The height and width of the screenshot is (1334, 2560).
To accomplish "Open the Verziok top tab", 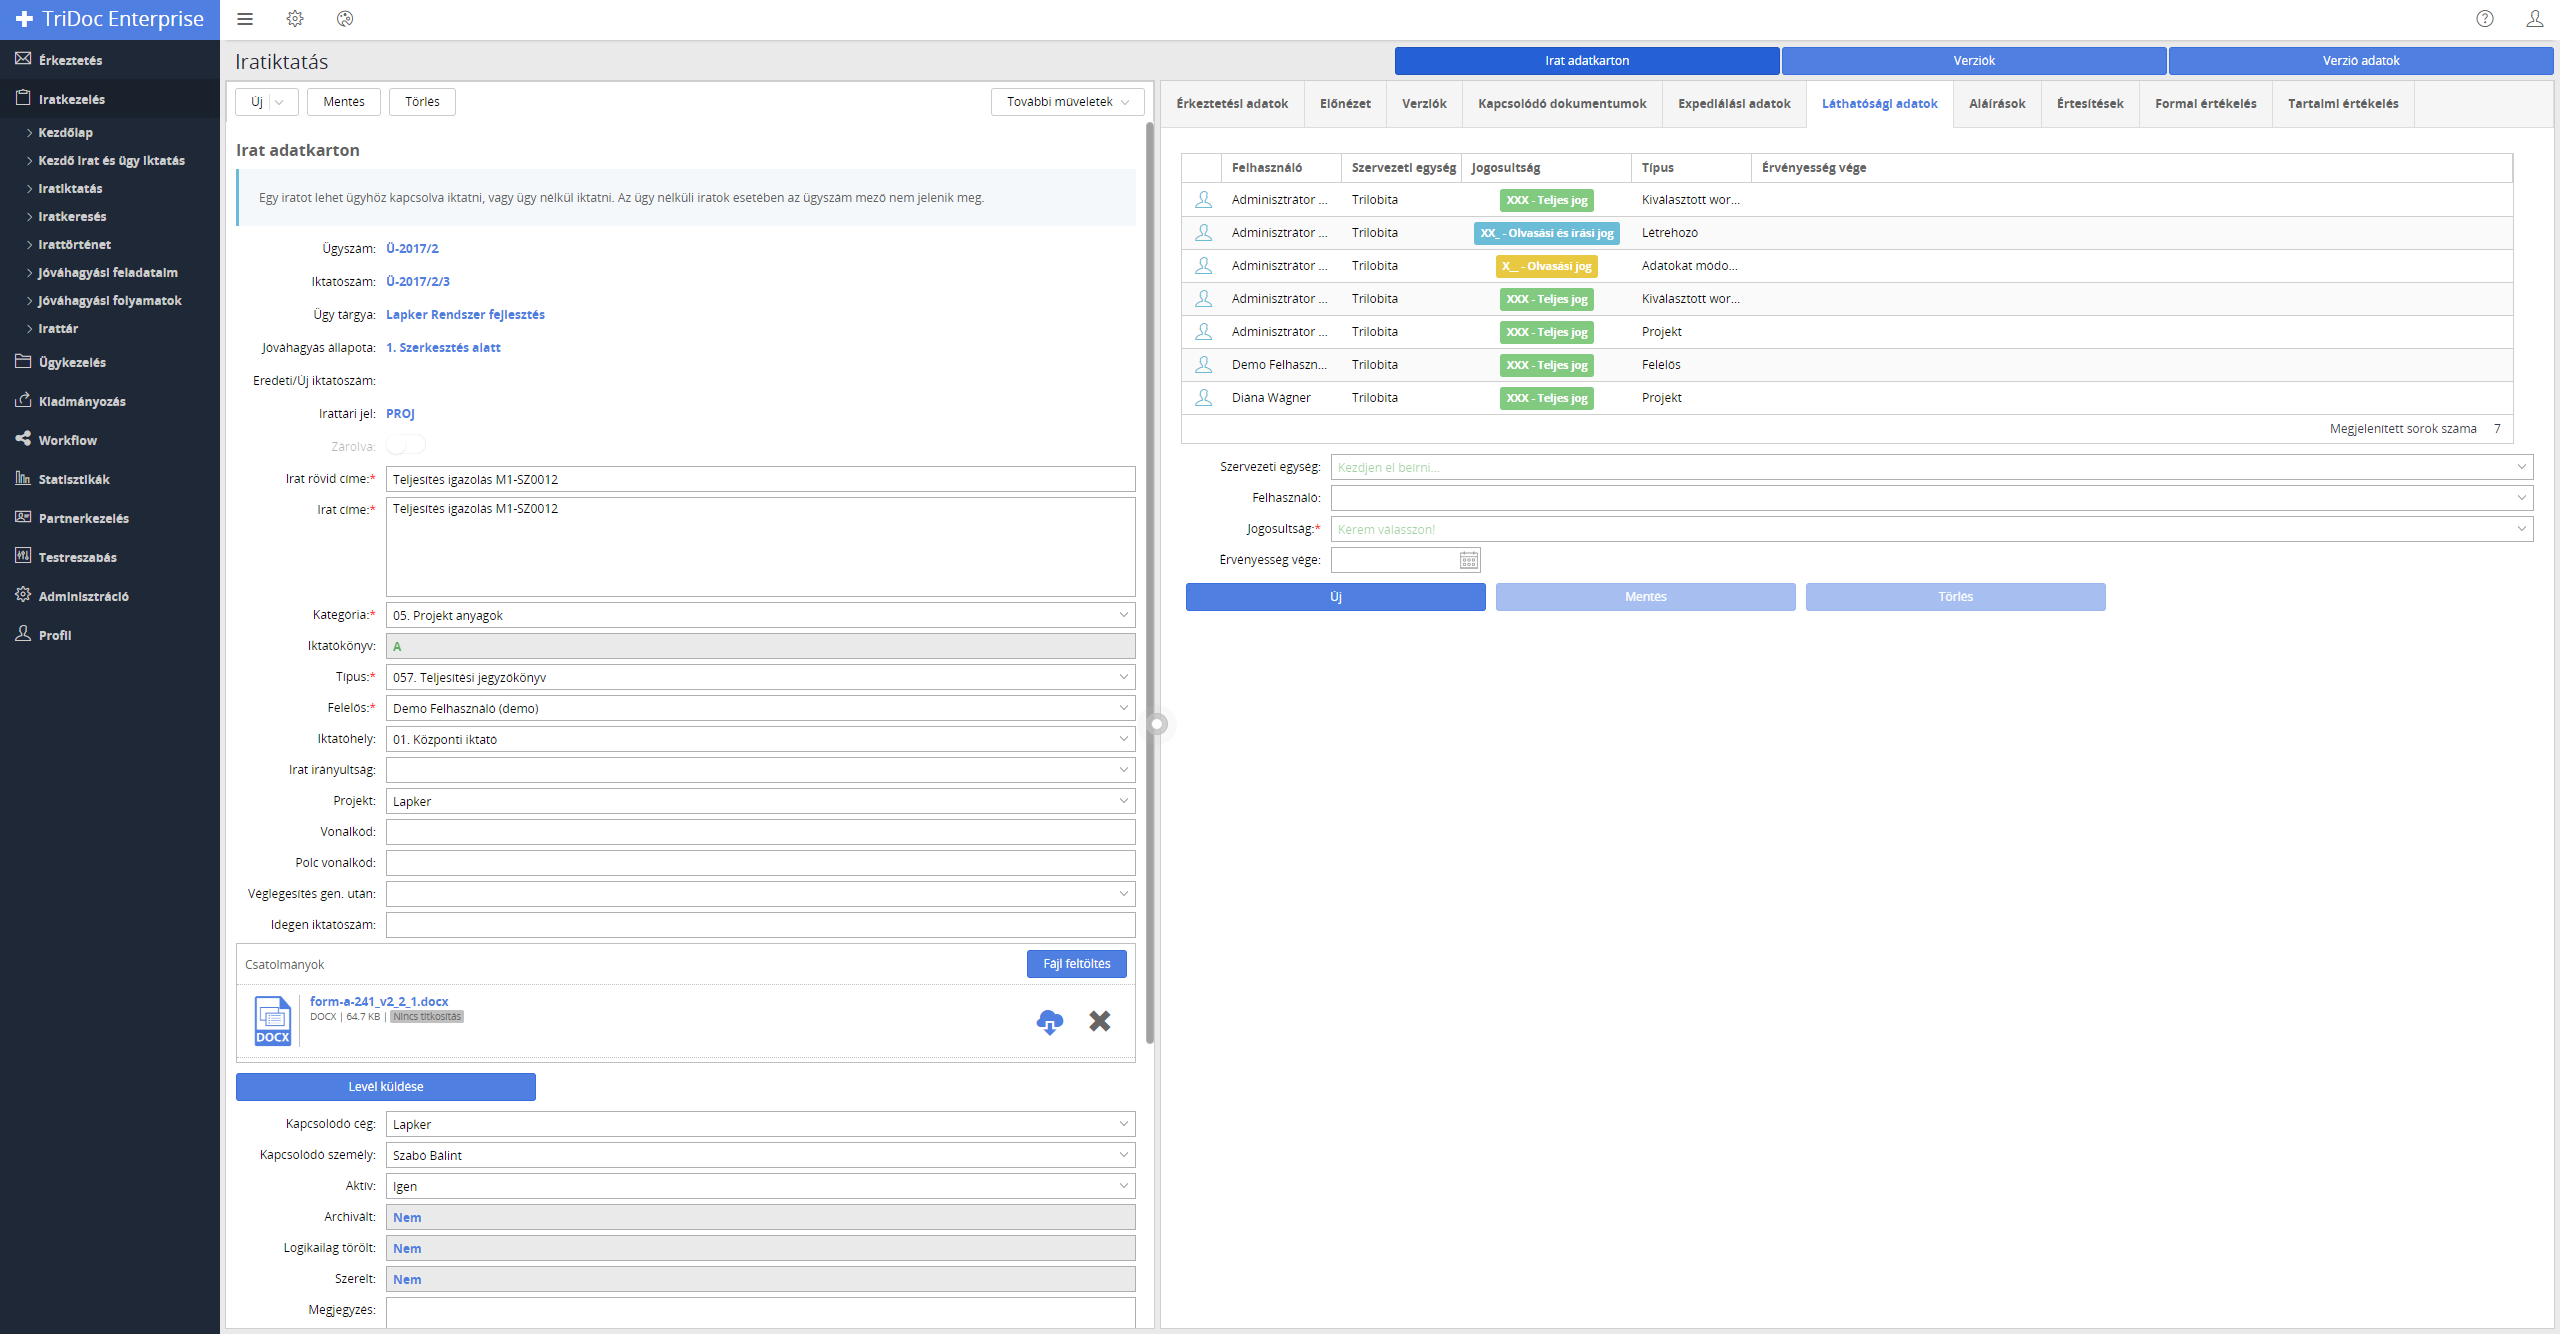I will (x=1973, y=61).
